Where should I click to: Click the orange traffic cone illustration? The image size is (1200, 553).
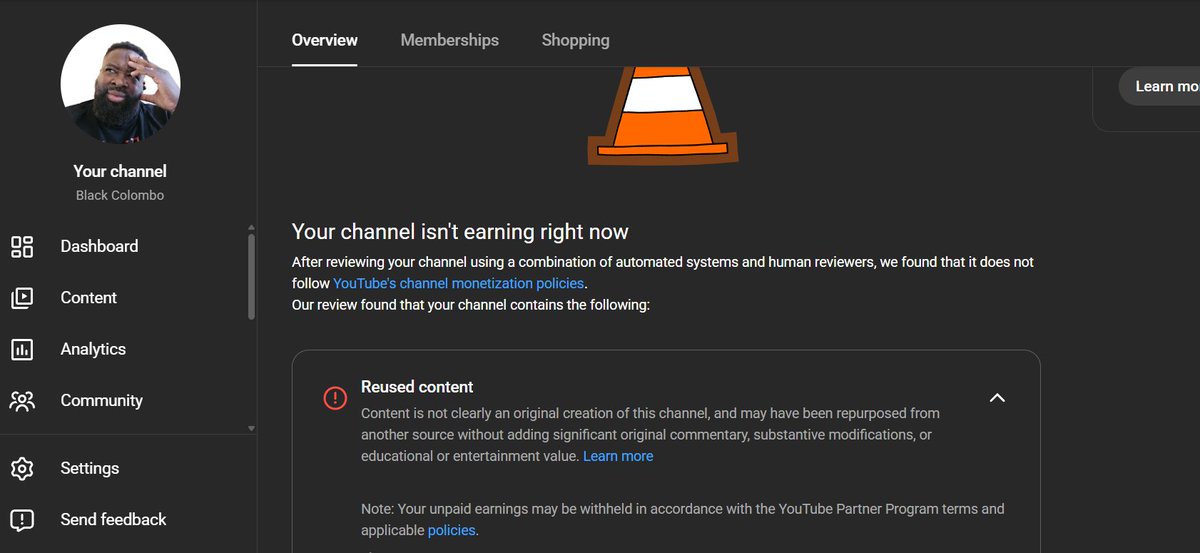663,115
